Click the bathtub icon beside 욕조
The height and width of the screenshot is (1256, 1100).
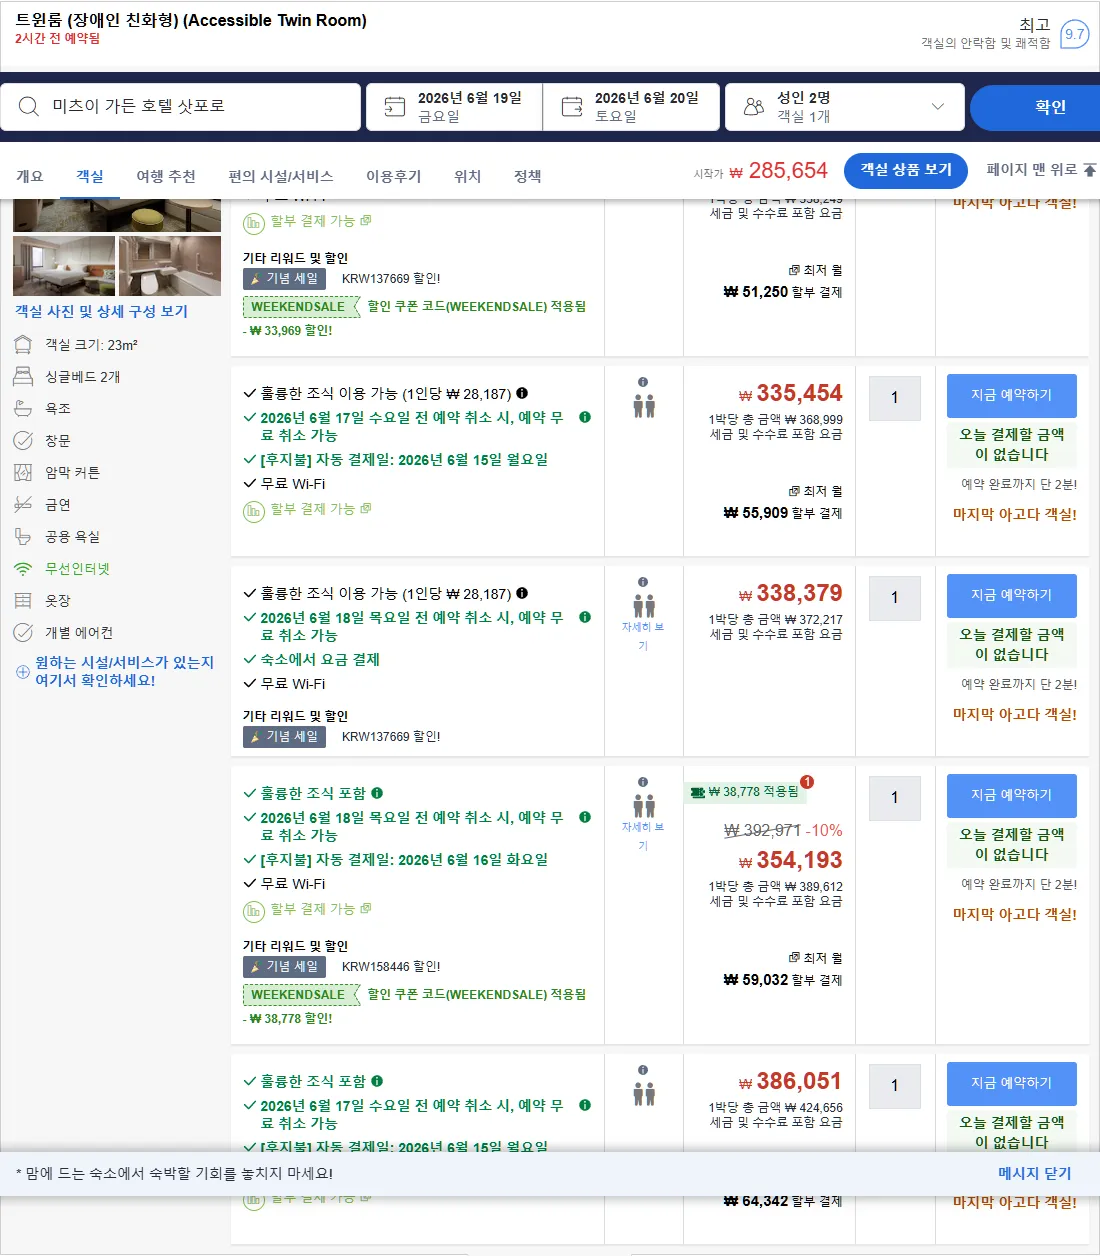tap(23, 409)
